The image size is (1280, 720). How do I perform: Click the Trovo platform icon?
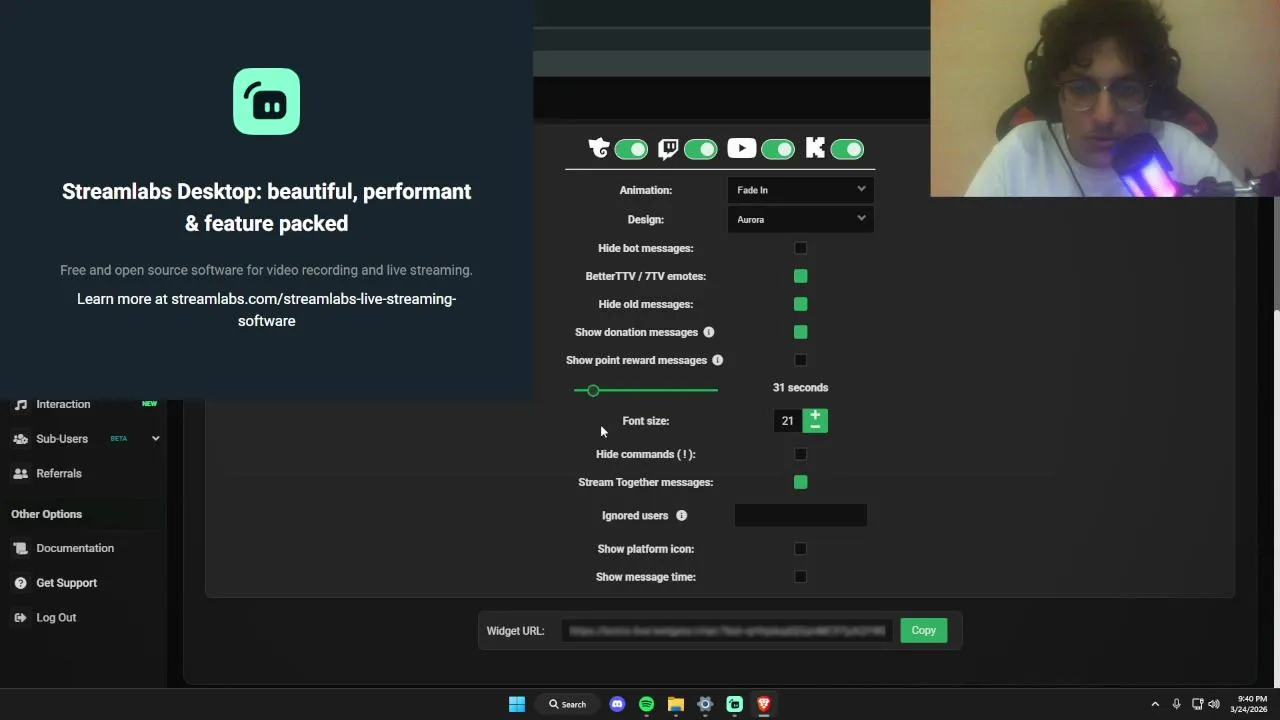(x=598, y=149)
